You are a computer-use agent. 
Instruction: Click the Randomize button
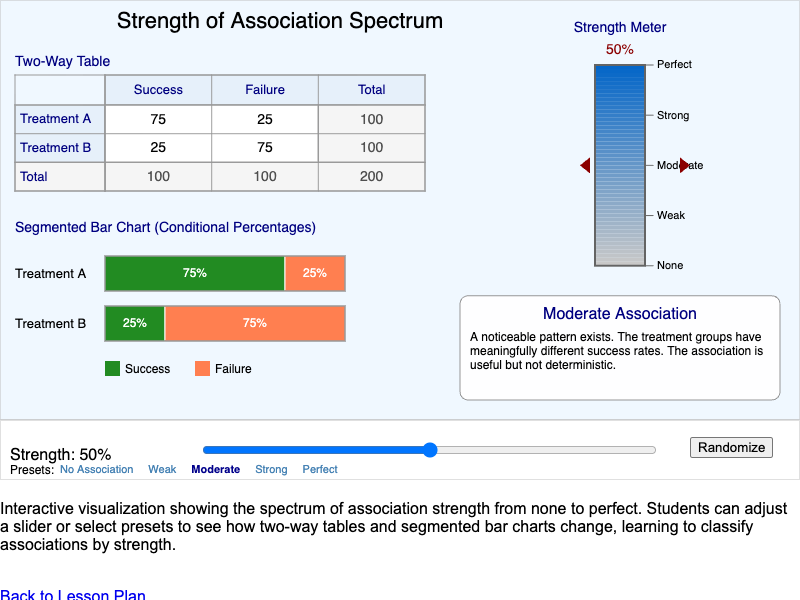coord(731,447)
